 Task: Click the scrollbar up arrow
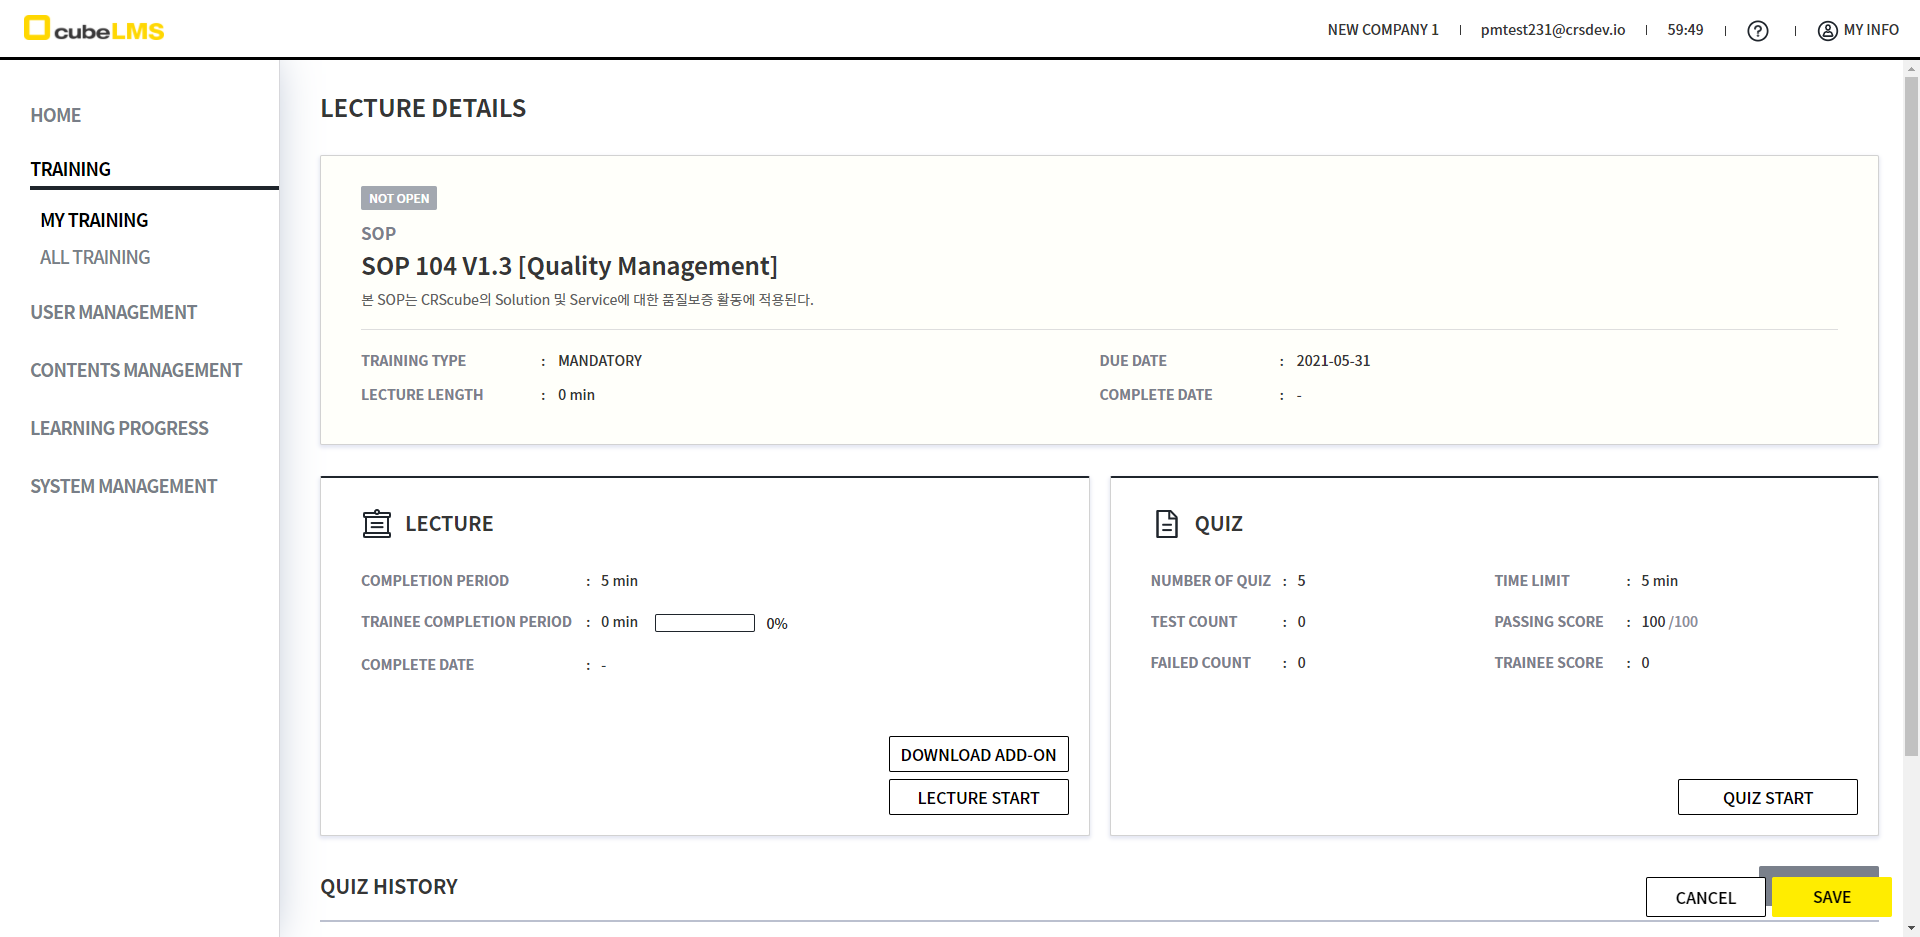(1911, 69)
